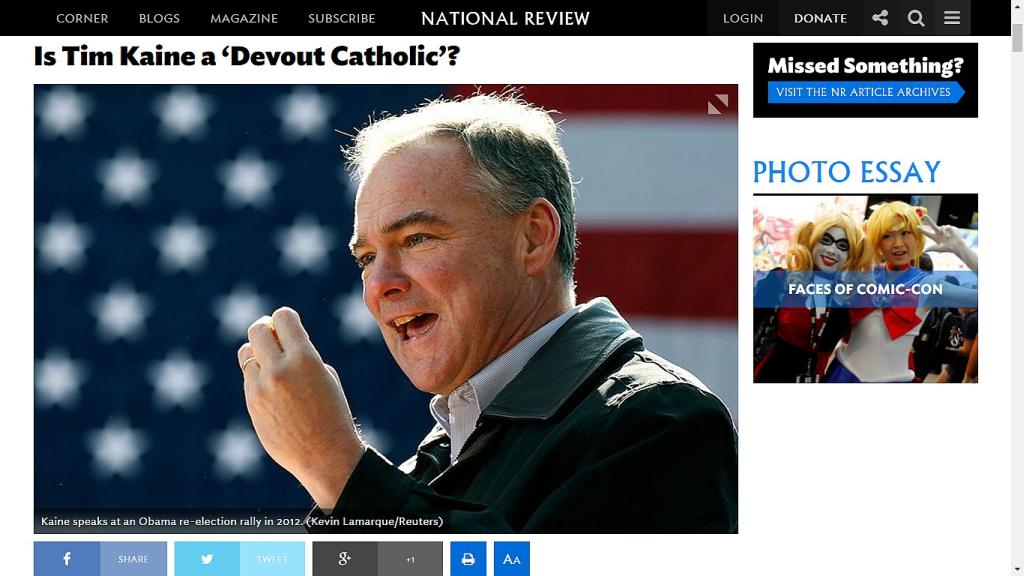The image size is (1024, 576).
Task: Open the Blogs menu item
Action: click(x=159, y=18)
